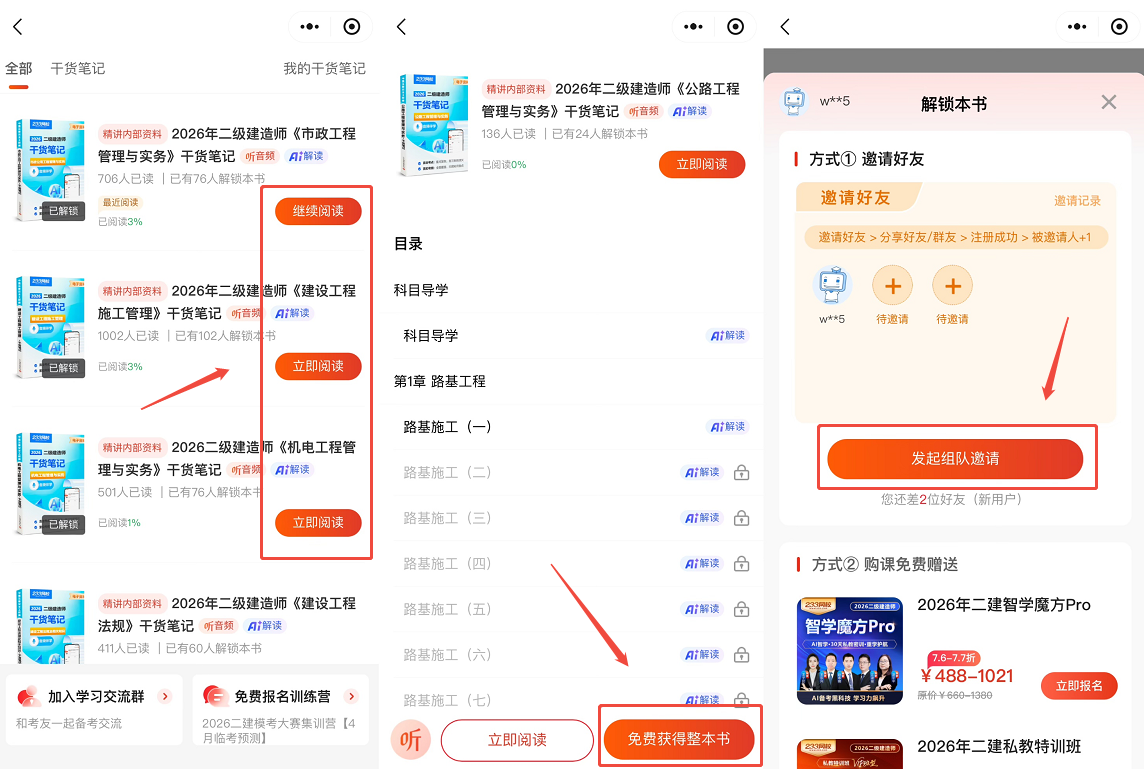Screen dimensions: 1144x769
Task: Click the lock icon beside 路基施工（二）
Action: coord(741,473)
